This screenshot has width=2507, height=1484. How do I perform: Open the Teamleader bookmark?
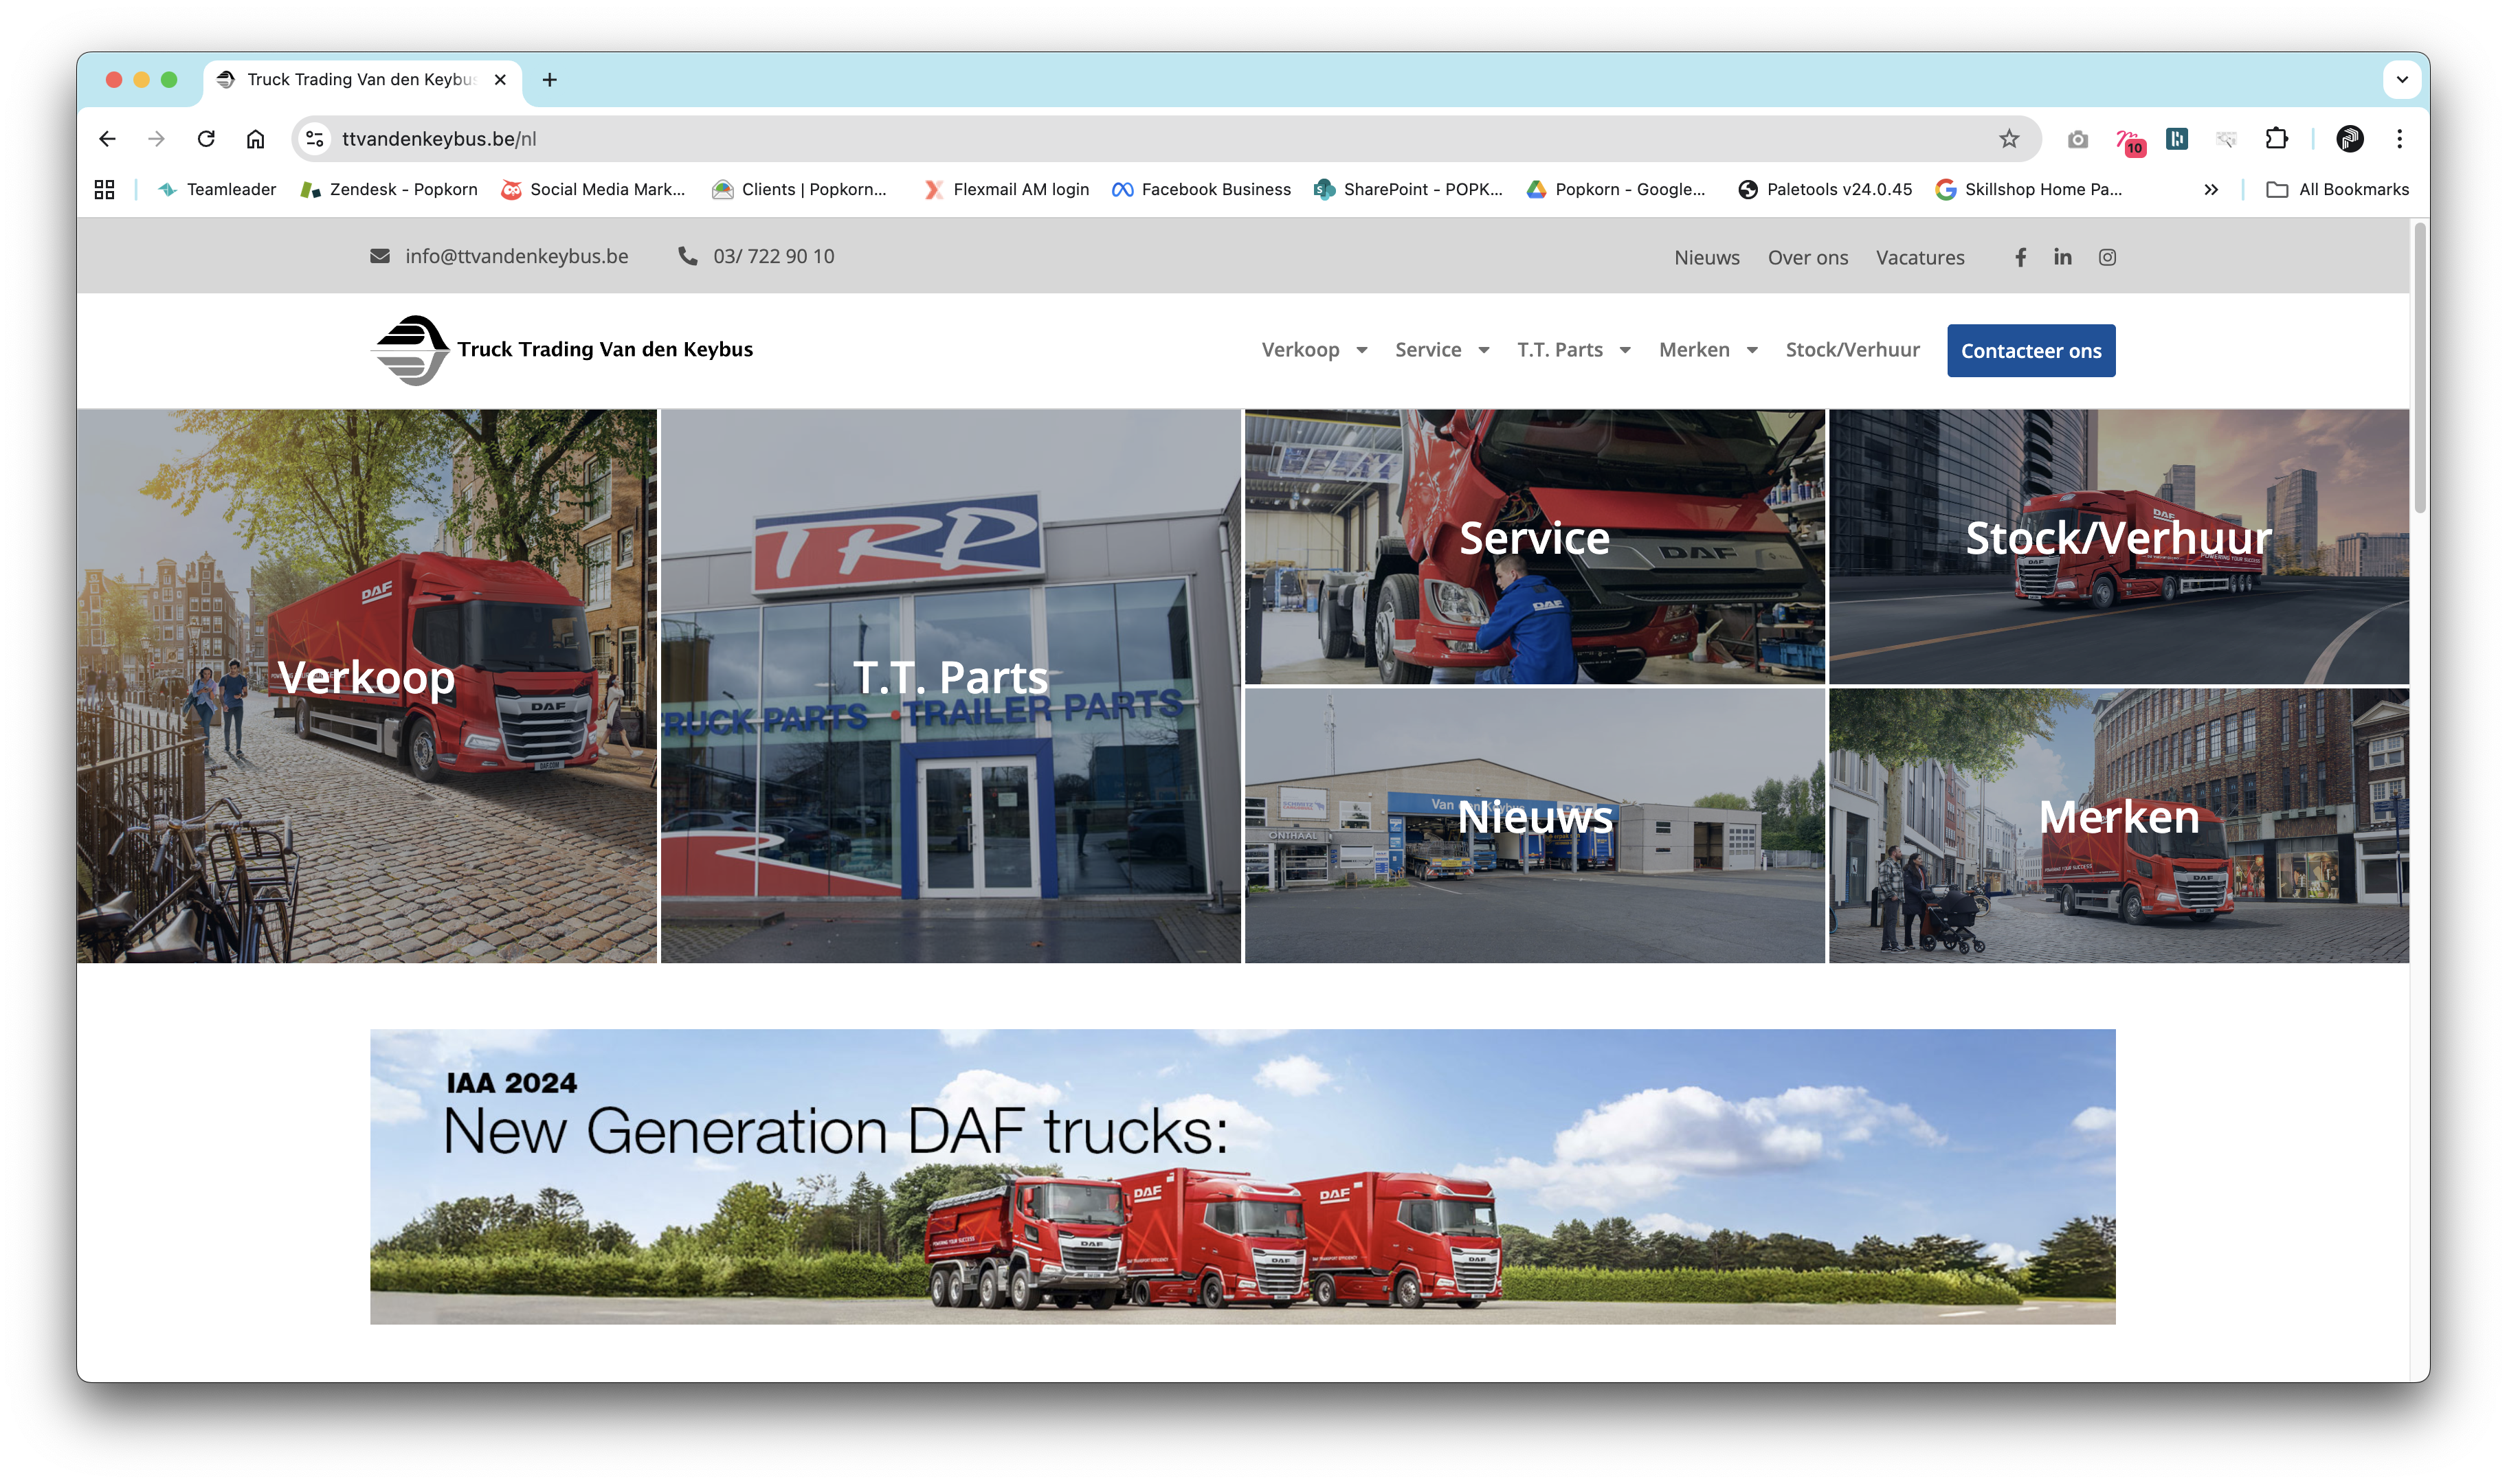tap(217, 189)
